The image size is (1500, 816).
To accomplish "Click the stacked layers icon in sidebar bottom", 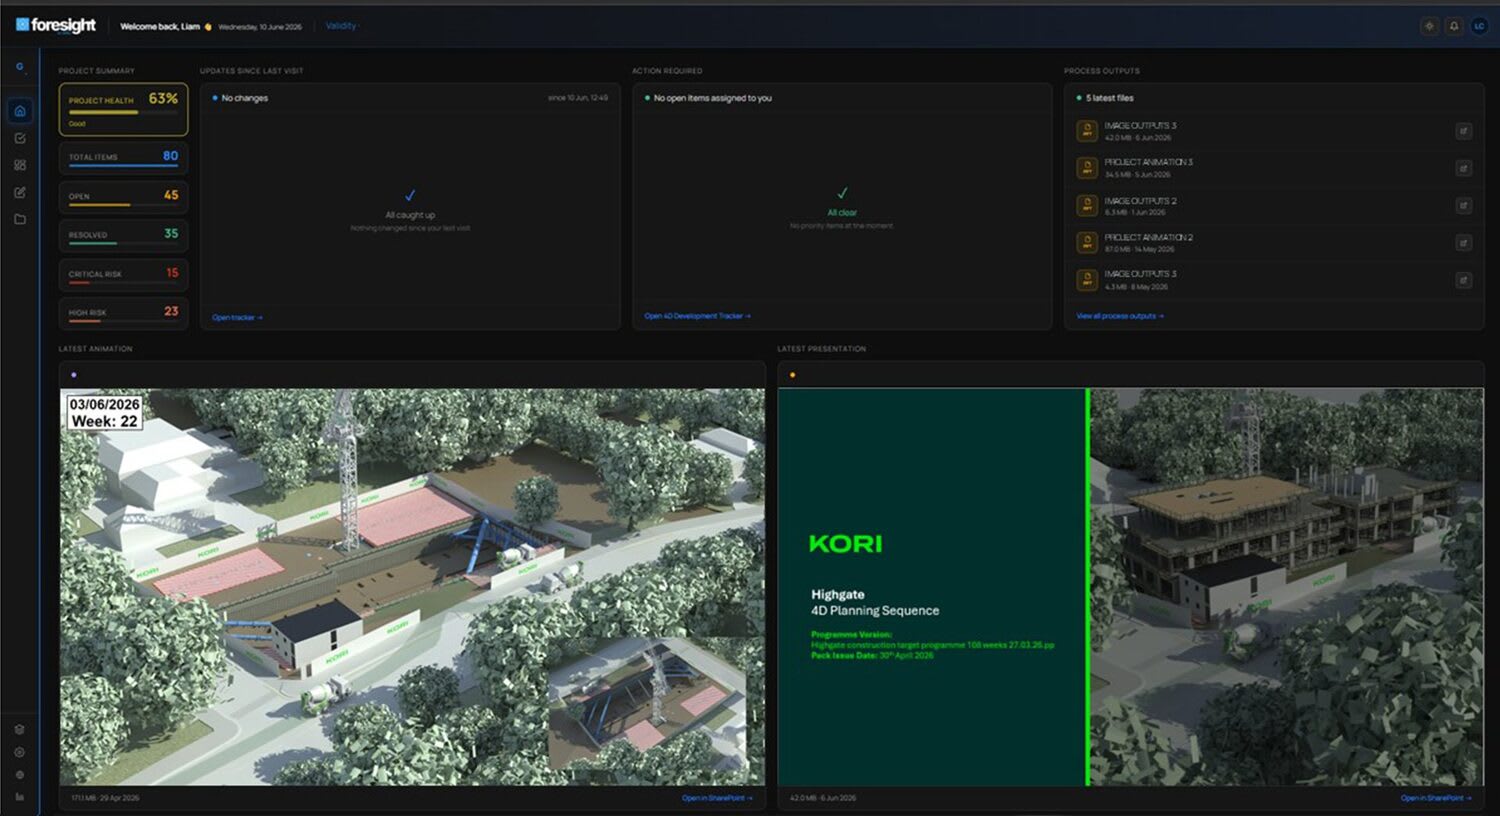I will tap(20, 729).
